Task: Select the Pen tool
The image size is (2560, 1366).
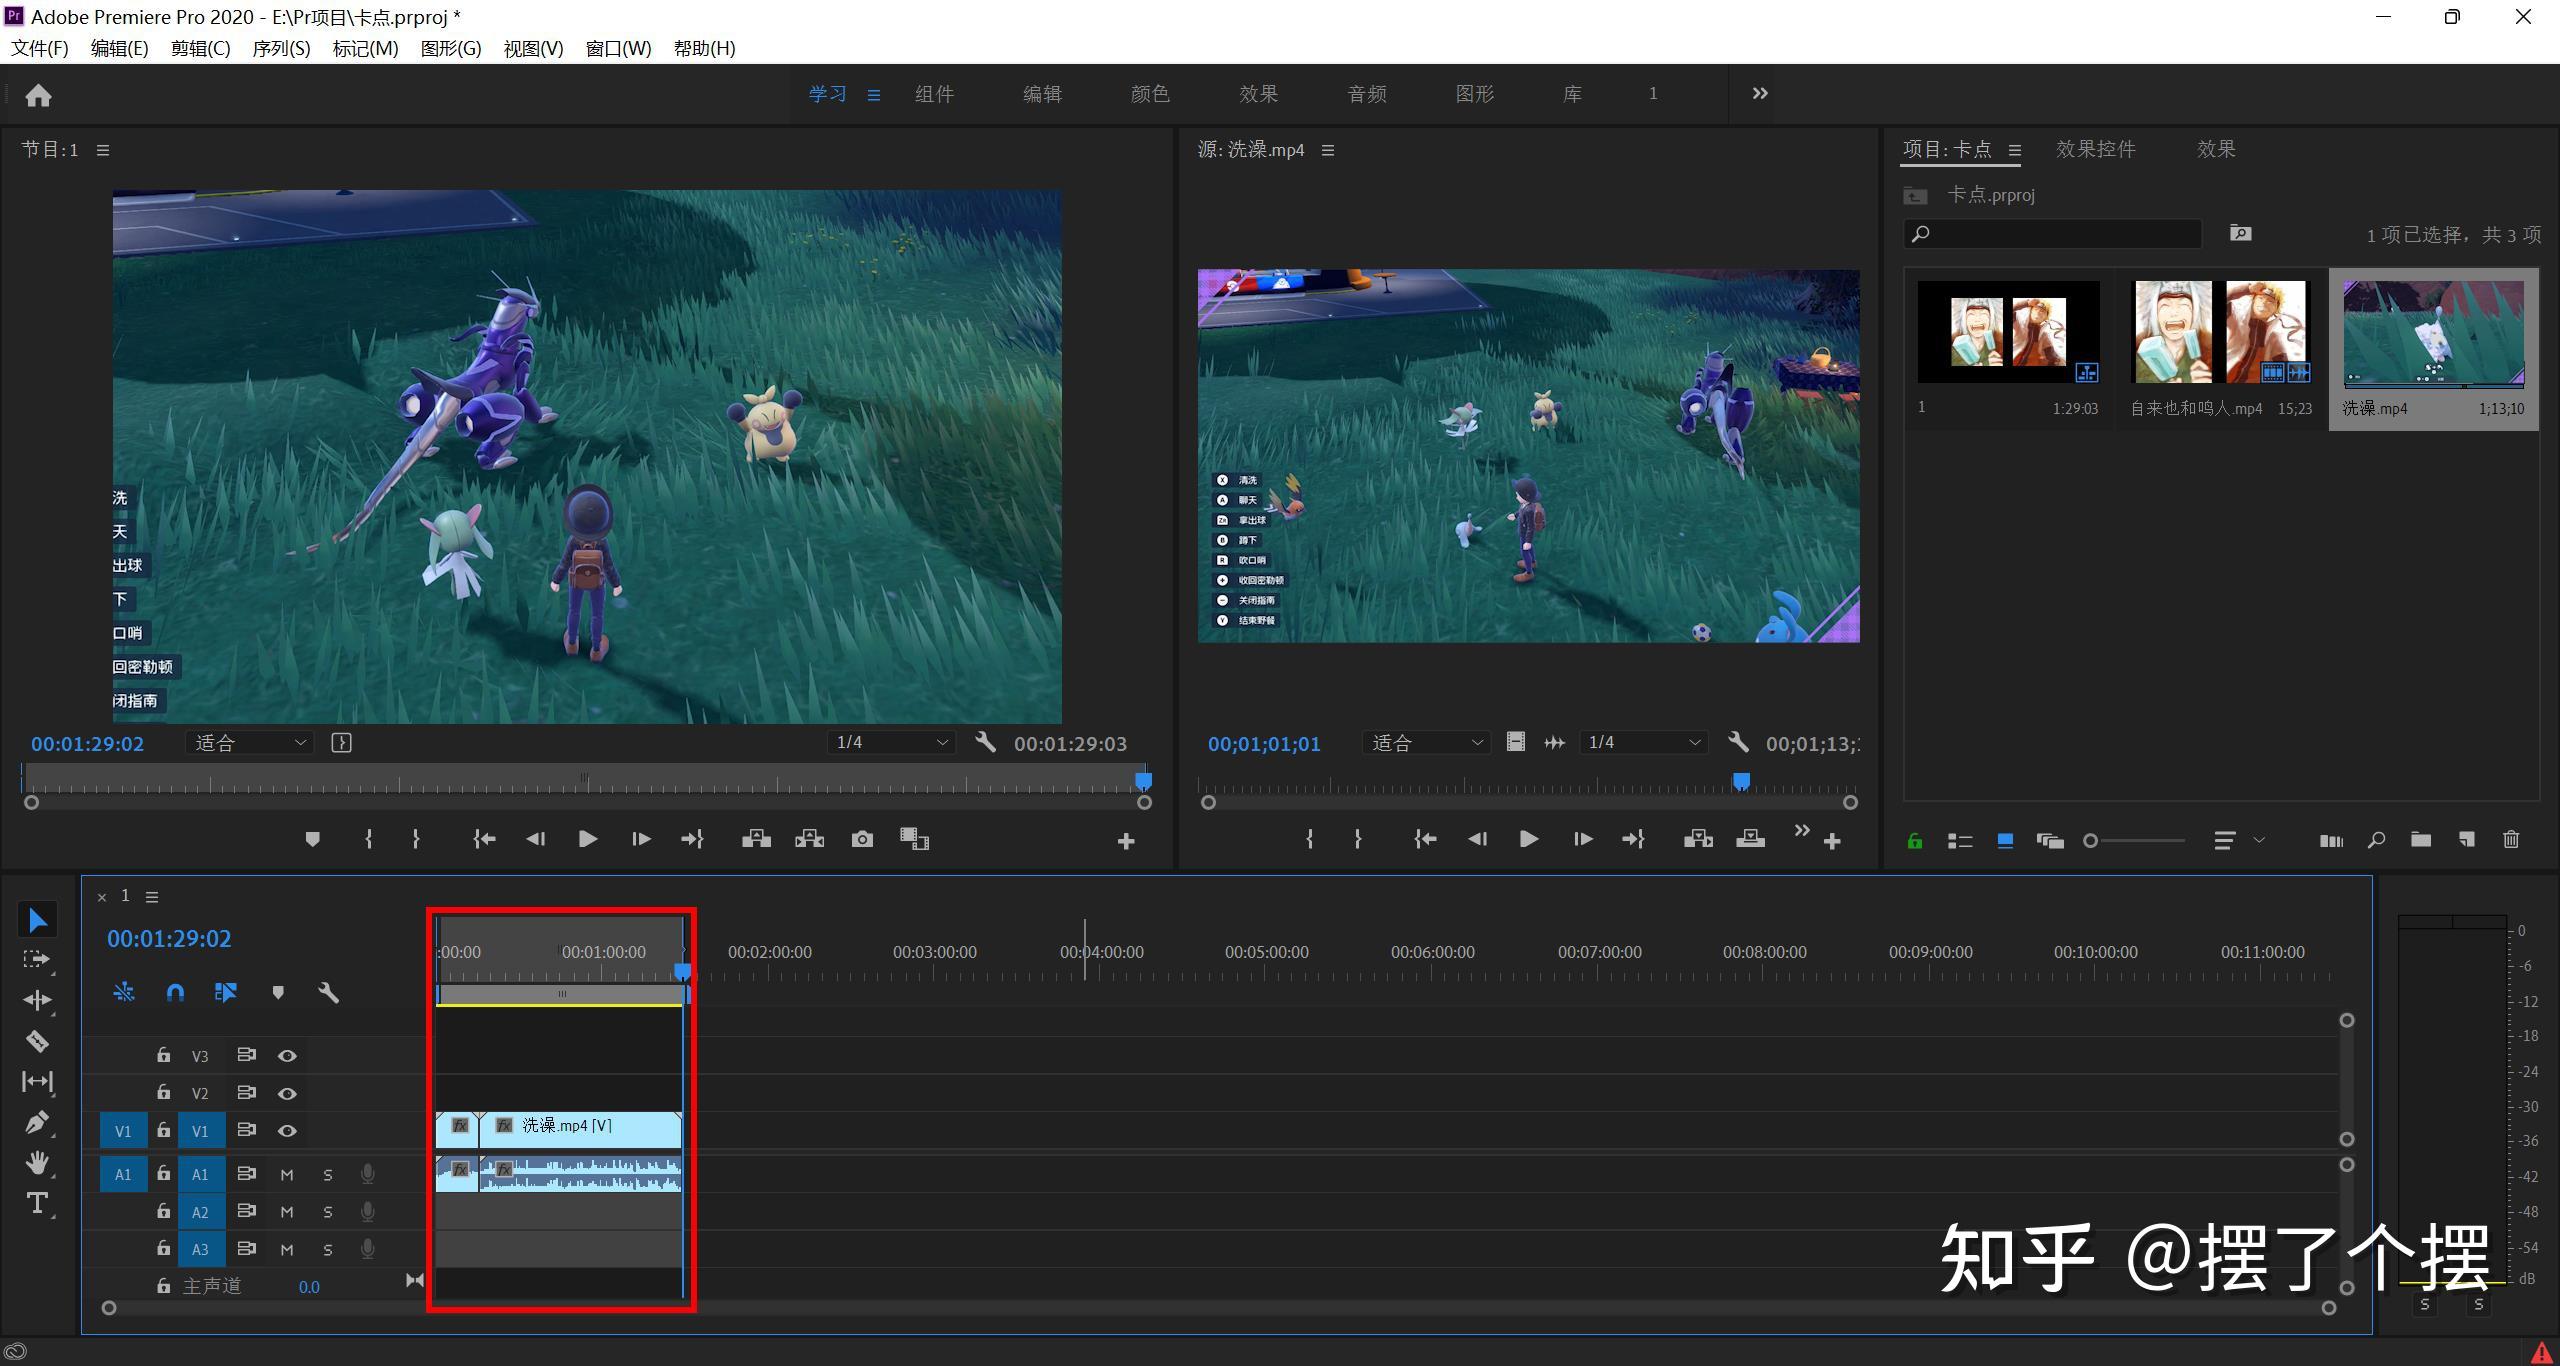Action: click(37, 1122)
